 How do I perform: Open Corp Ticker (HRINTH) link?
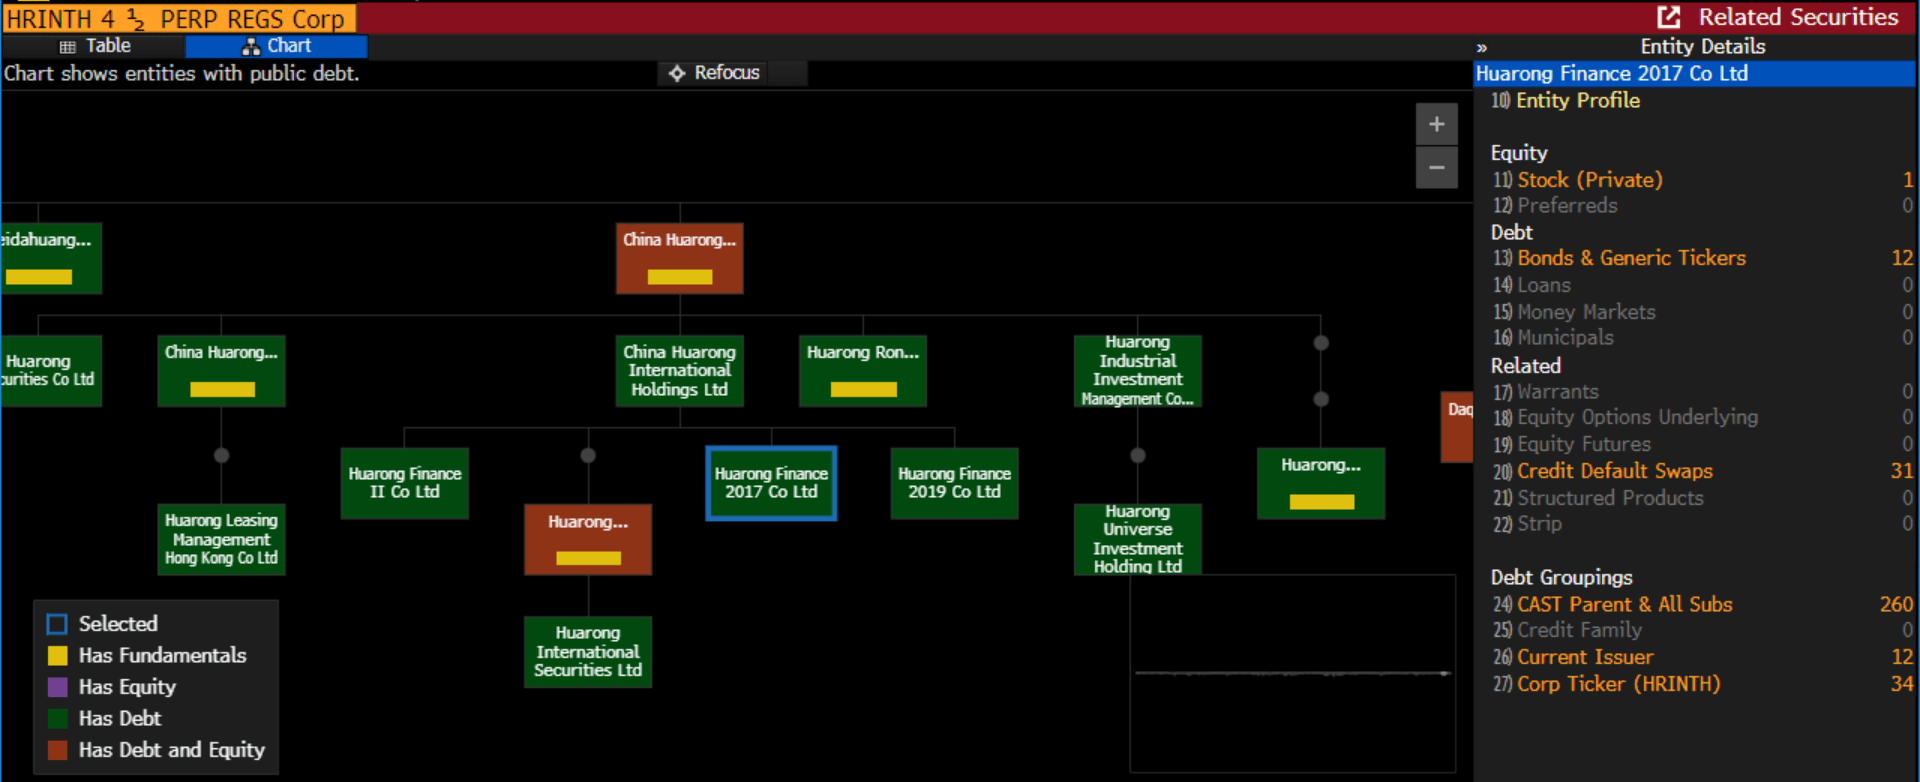click(1618, 684)
